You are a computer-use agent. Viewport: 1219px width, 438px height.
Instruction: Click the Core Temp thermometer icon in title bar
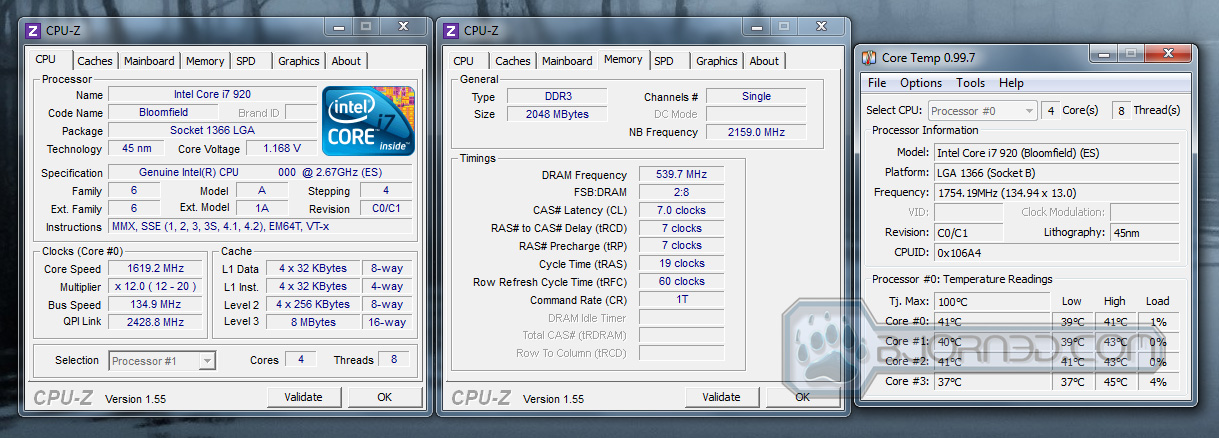(x=870, y=57)
